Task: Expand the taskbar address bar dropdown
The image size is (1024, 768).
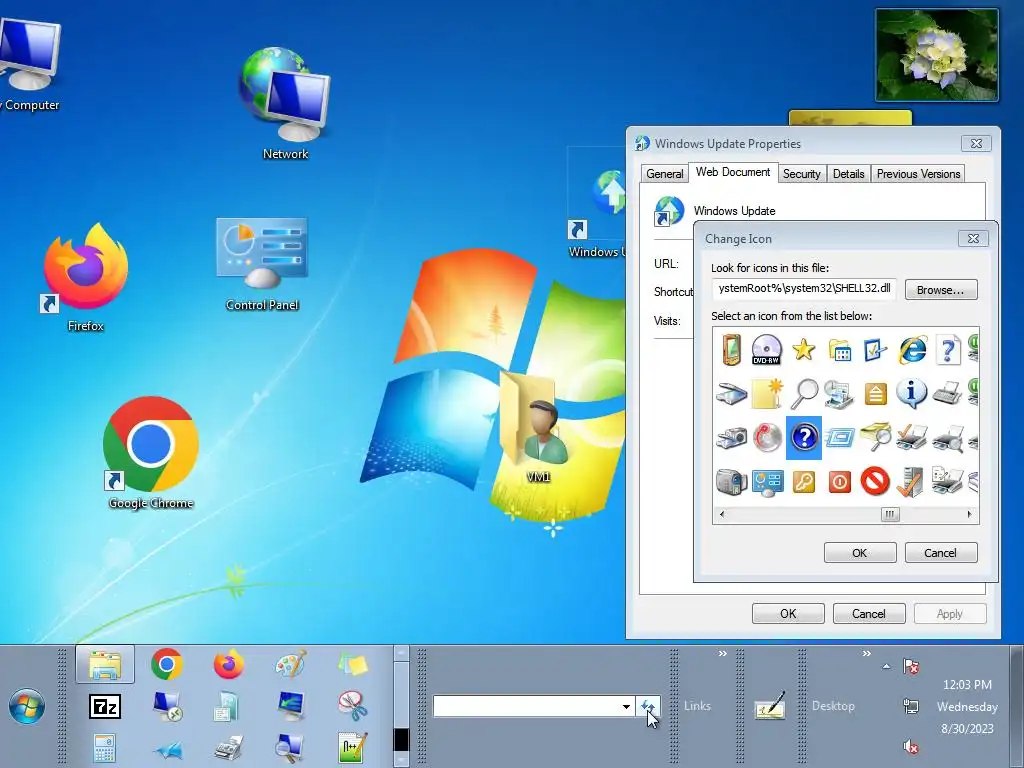Action: [626, 706]
